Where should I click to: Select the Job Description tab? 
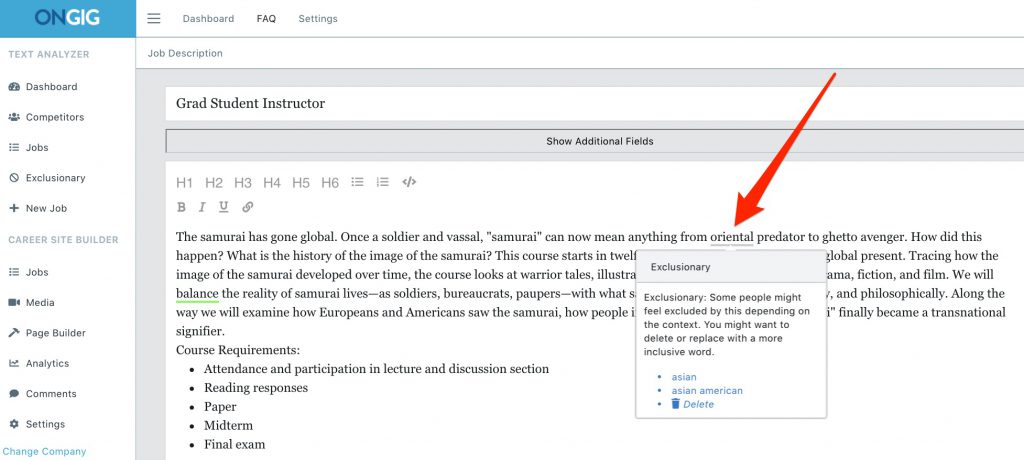(x=185, y=54)
